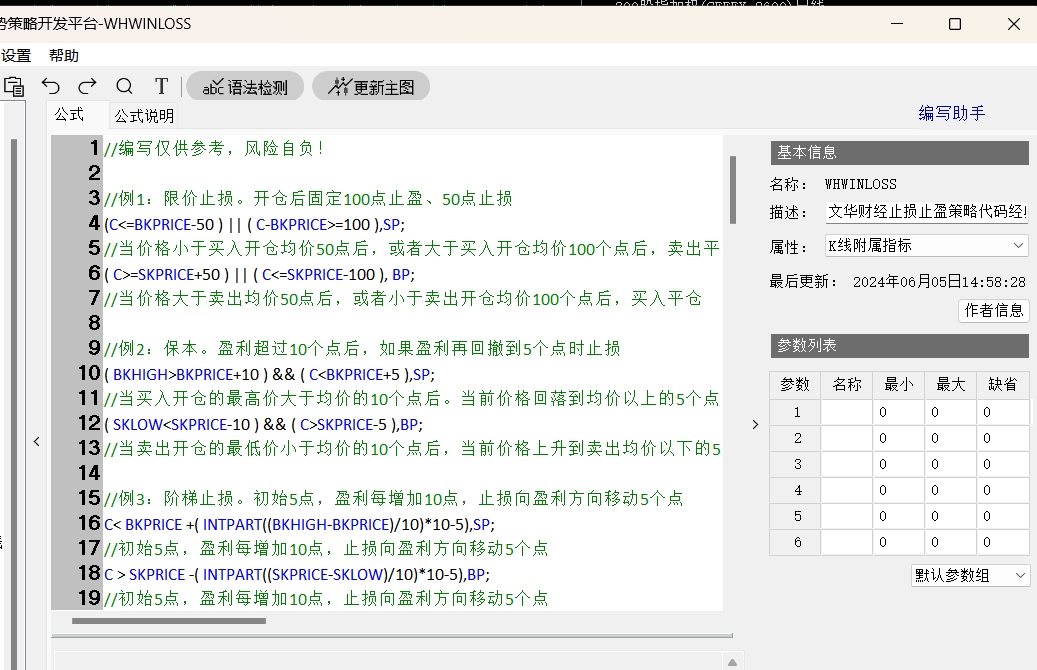This screenshot has height=670, width=1037.
Task: Click the 作者信息 button
Action: tap(993, 311)
